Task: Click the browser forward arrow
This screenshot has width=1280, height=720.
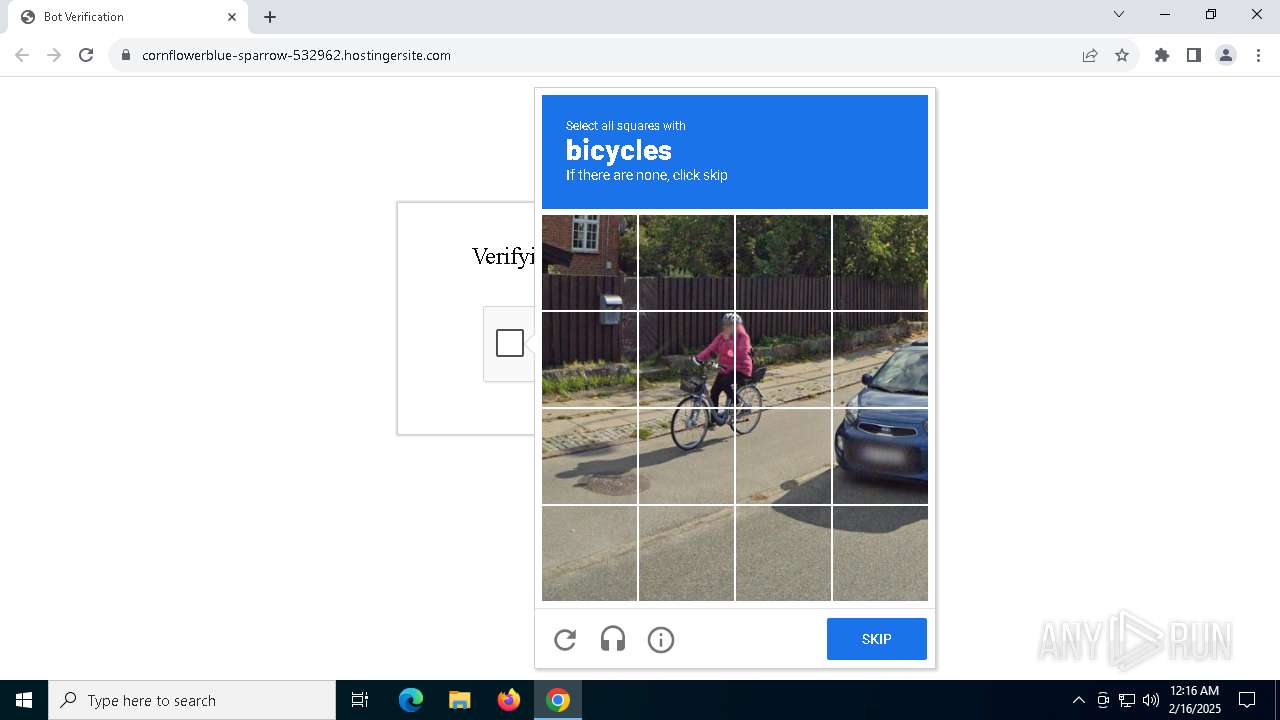Action: 54,55
